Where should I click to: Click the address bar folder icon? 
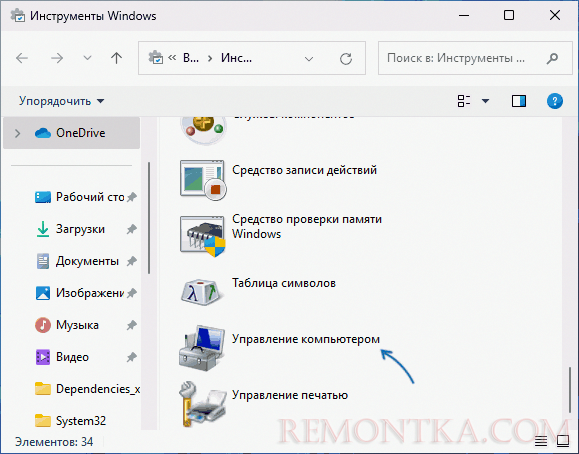pyautogui.click(x=155, y=57)
